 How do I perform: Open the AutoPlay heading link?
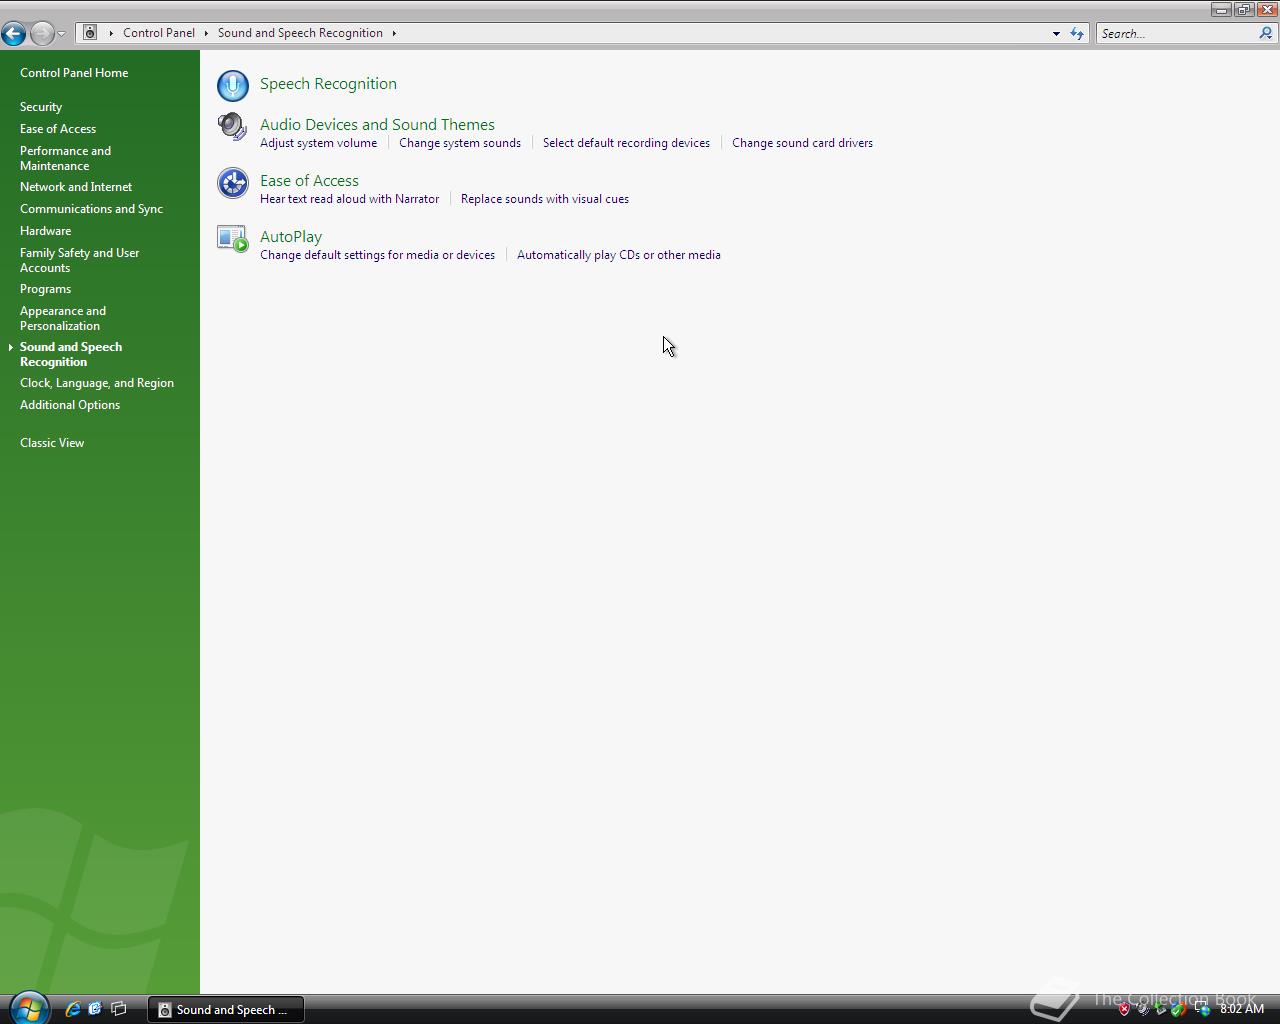click(291, 237)
